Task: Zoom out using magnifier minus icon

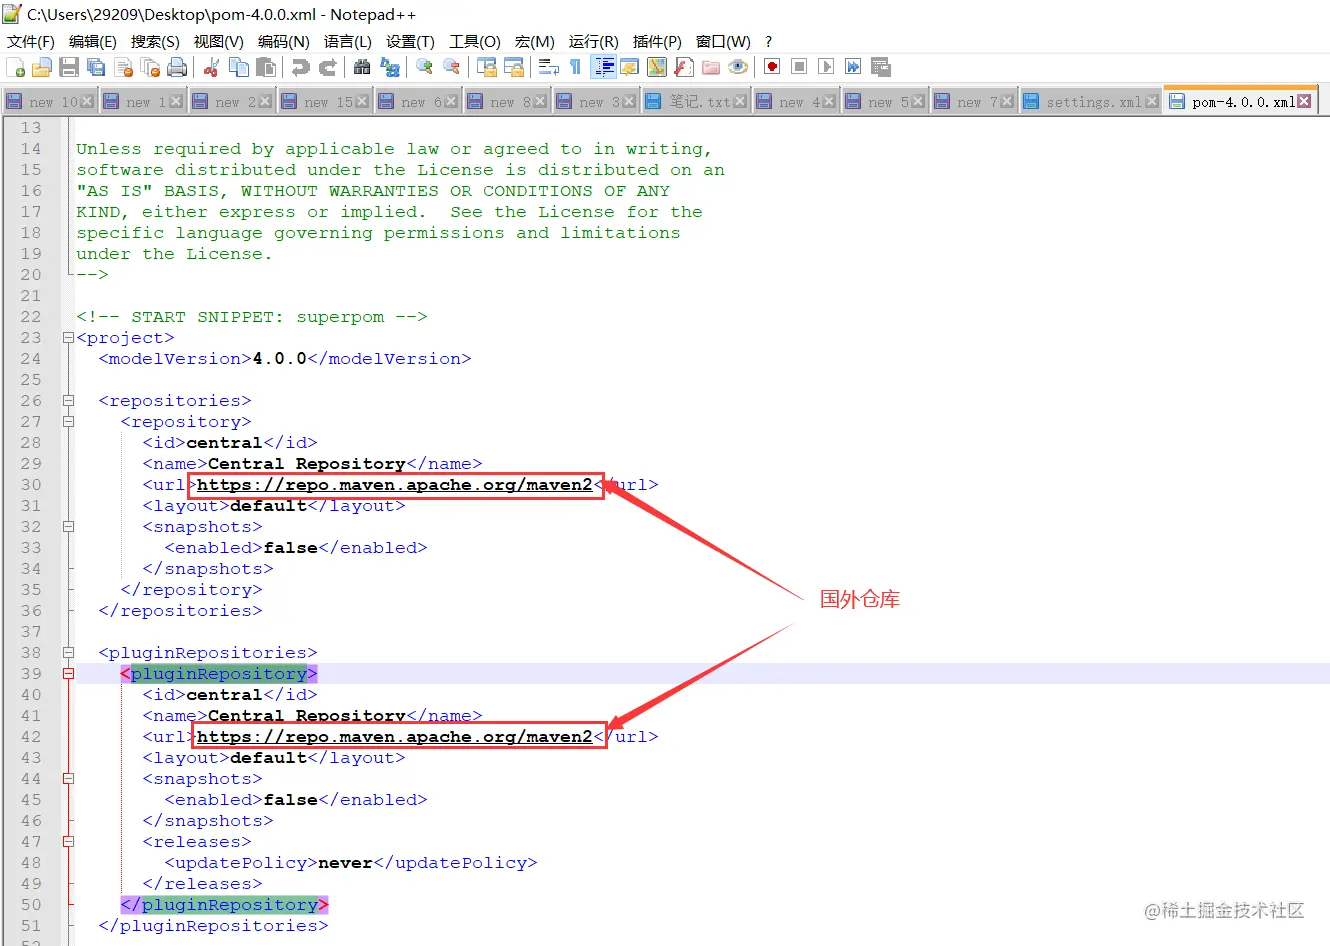Action: [x=452, y=67]
